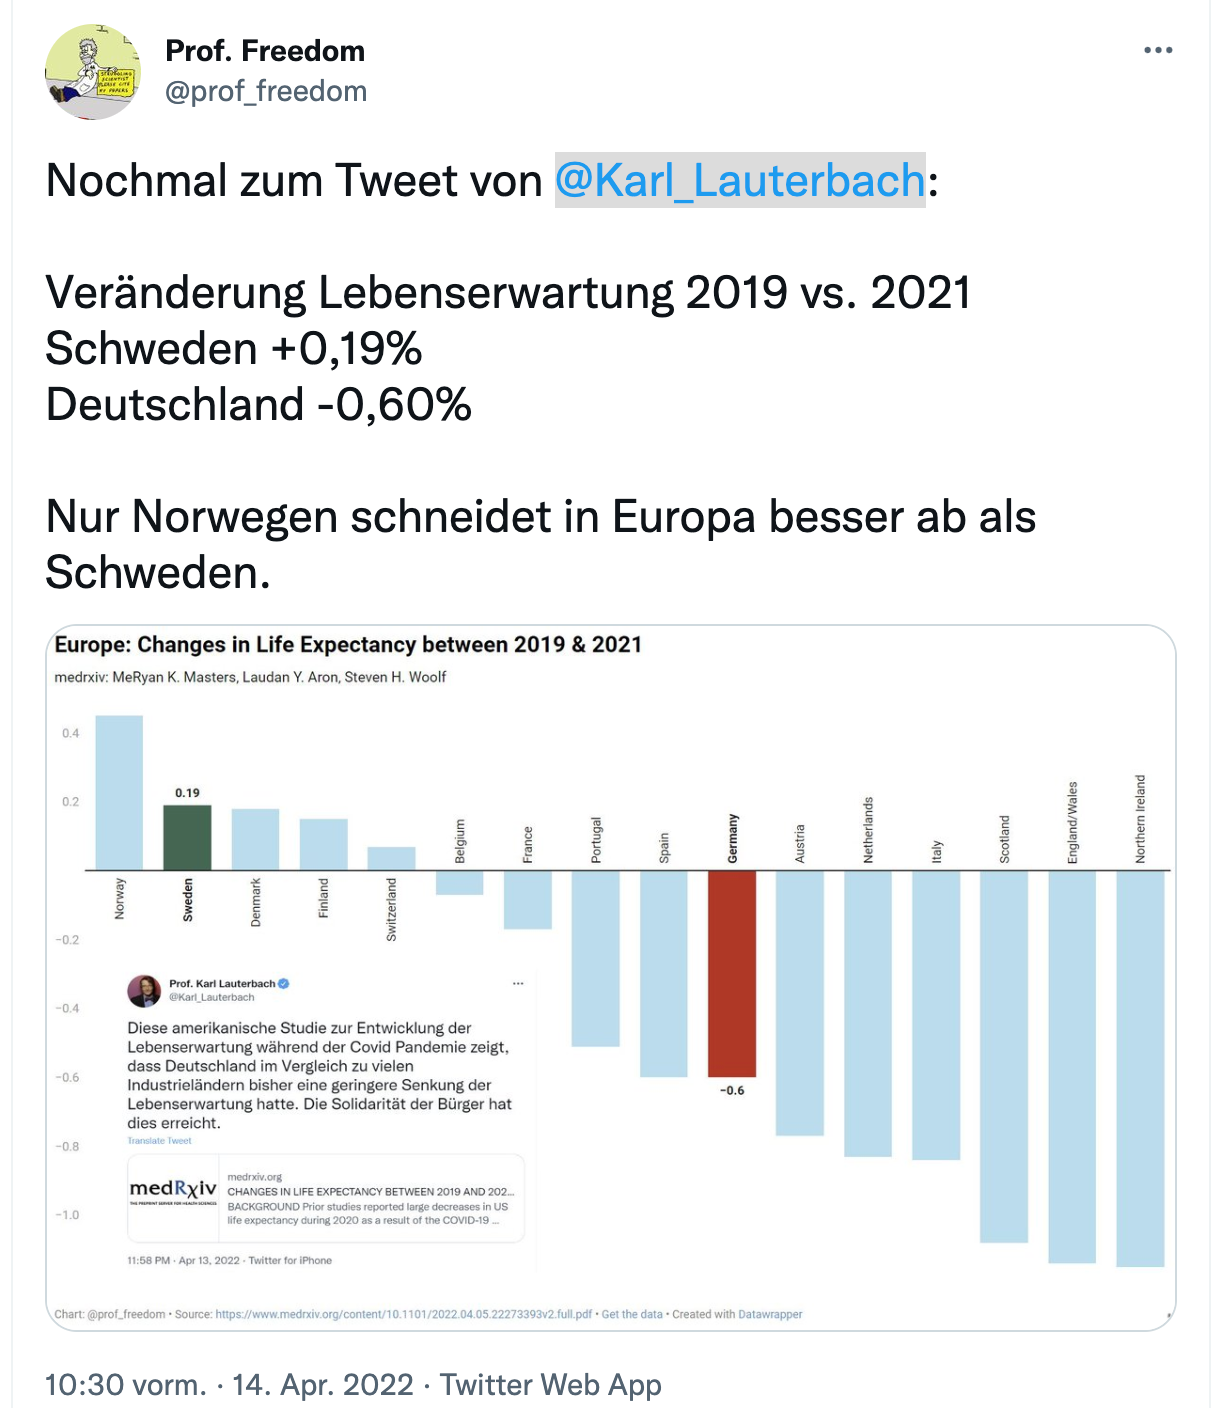Click the 'Twitter Web App' source label
The width and height of the screenshot is (1212, 1408).
(x=551, y=1385)
